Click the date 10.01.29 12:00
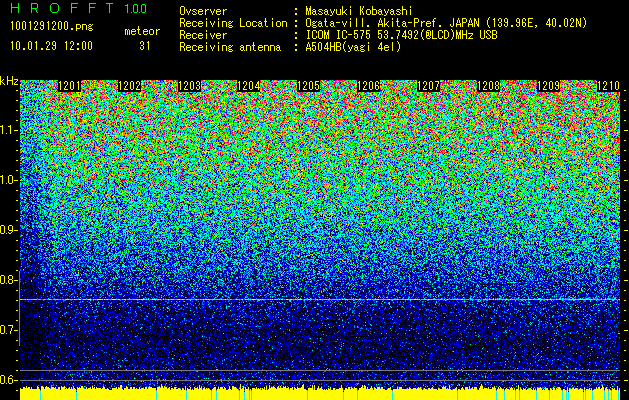The height and width of the screenshot is (400, 629). tap(51, 46)
